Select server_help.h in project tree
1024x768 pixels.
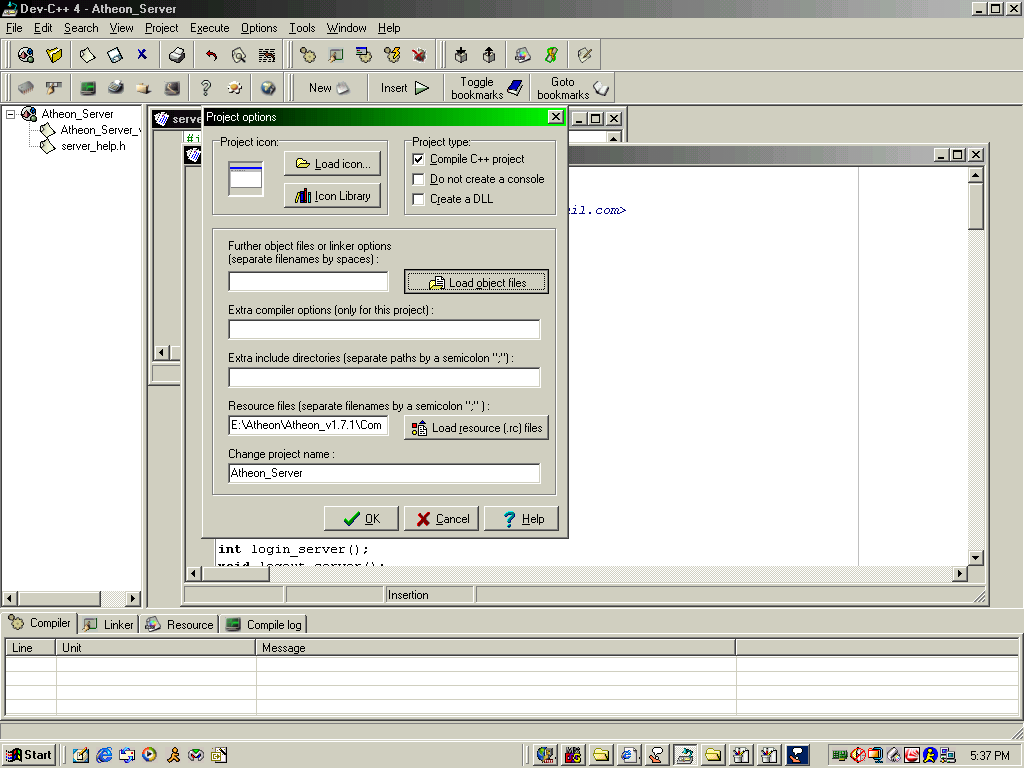(x=93, y=146)
